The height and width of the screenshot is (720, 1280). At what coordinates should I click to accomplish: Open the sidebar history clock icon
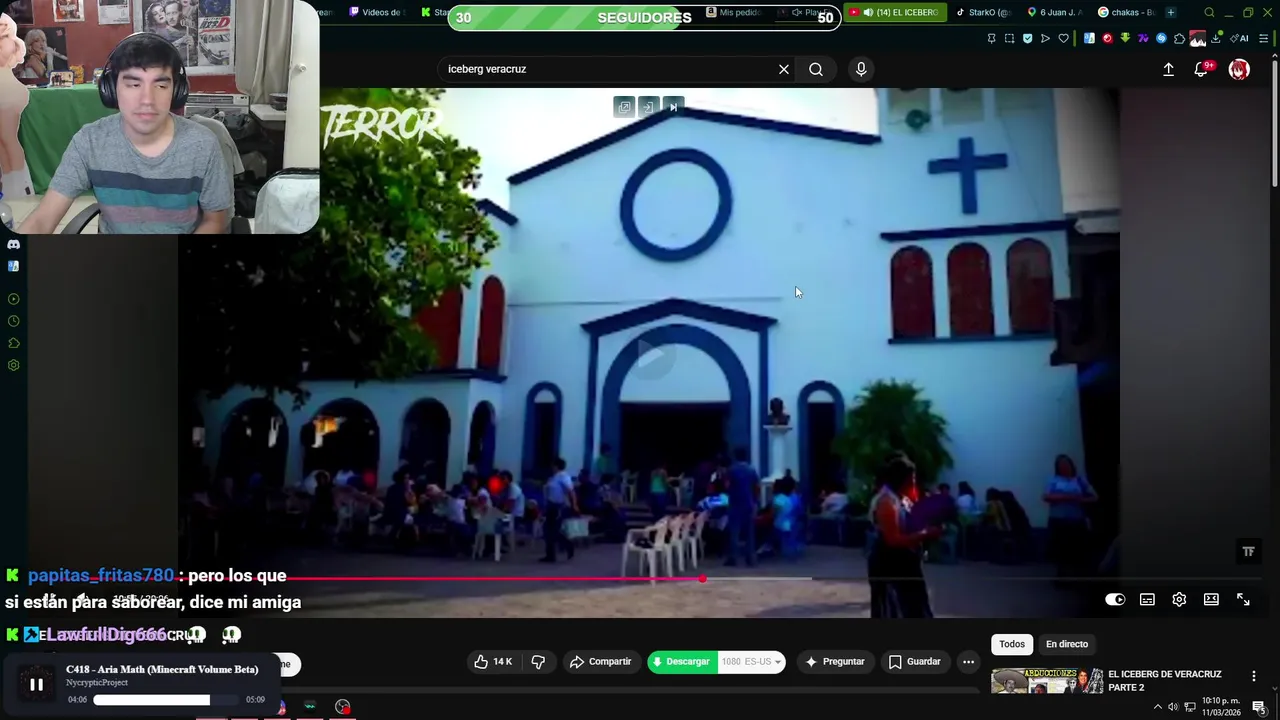[13, 321]
